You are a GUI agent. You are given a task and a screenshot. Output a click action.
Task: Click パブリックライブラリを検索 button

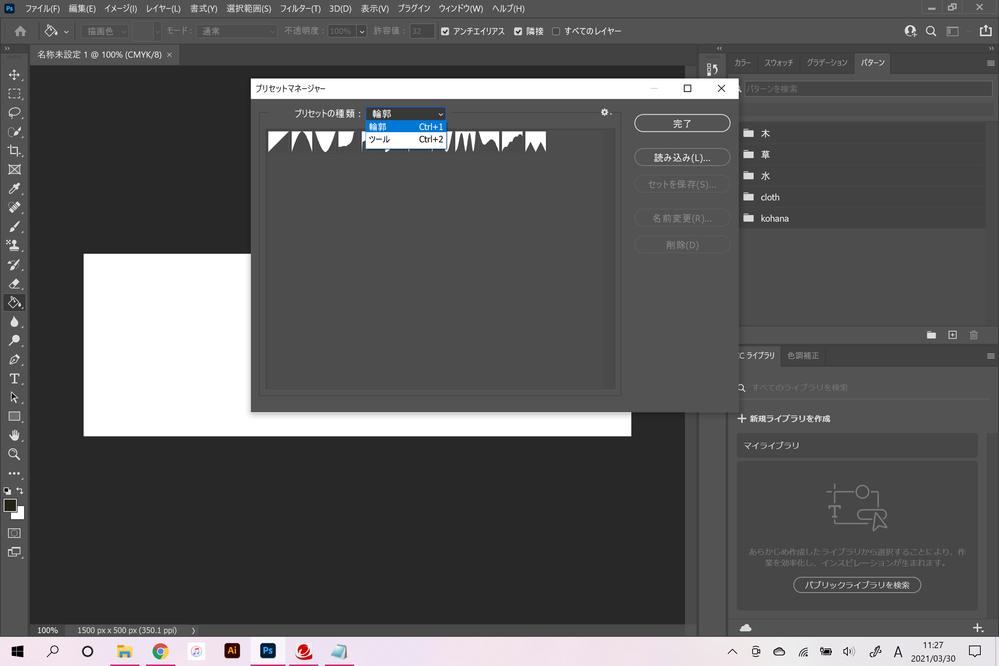857,585
